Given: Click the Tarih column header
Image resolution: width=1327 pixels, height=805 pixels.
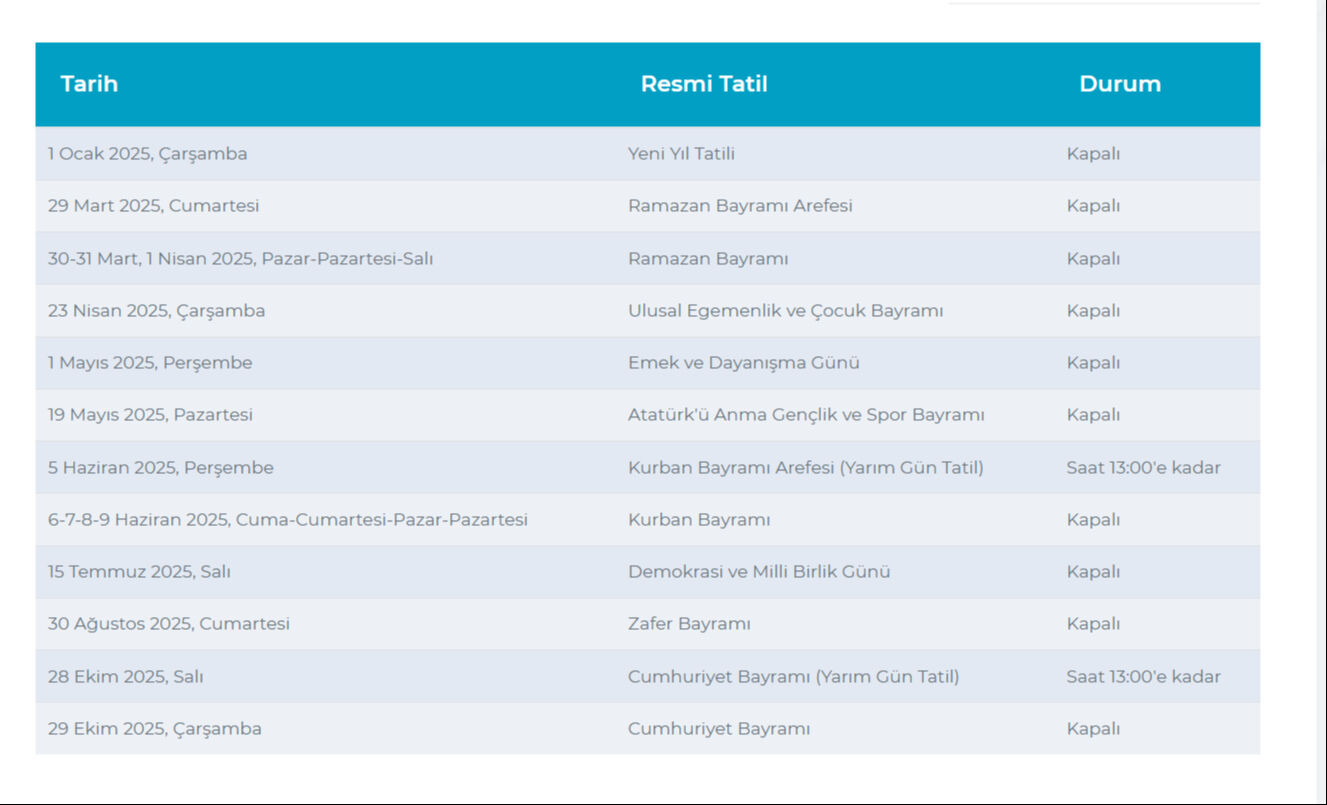Looking at the screenshot, I should [x=89, y=84].
